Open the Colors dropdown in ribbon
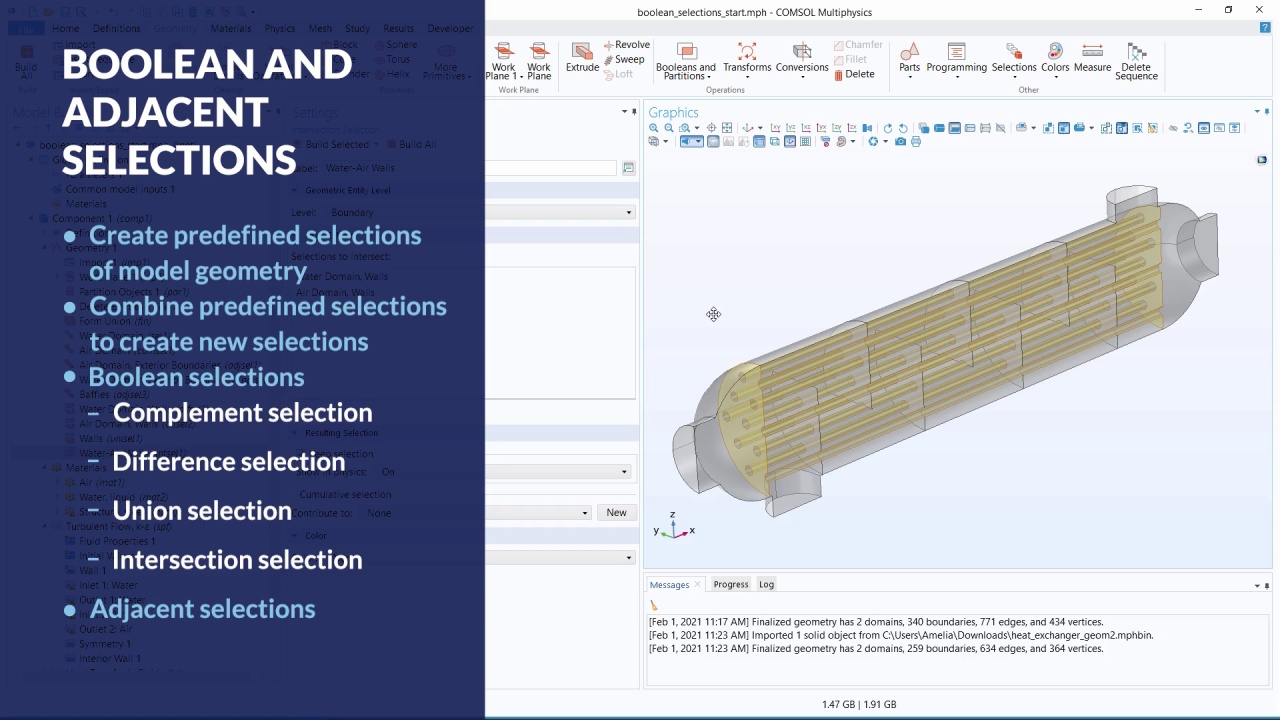The width and height of the screenshot is (1280, 720). point(1055,62)
